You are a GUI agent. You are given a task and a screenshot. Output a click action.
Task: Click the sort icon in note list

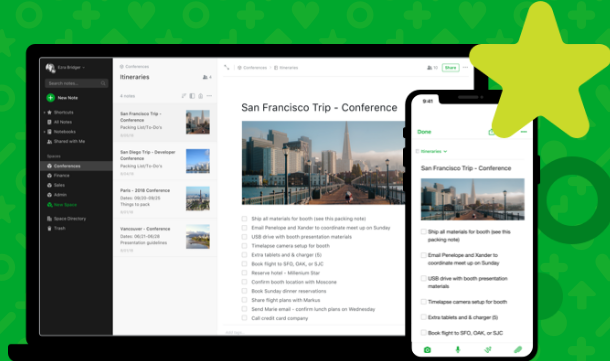184,96
